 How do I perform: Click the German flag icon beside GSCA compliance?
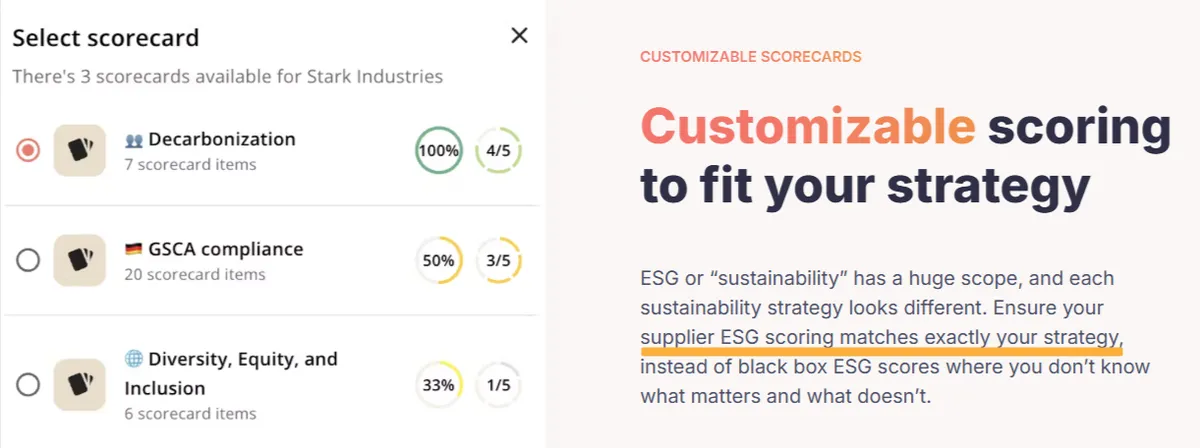[134, 250]
